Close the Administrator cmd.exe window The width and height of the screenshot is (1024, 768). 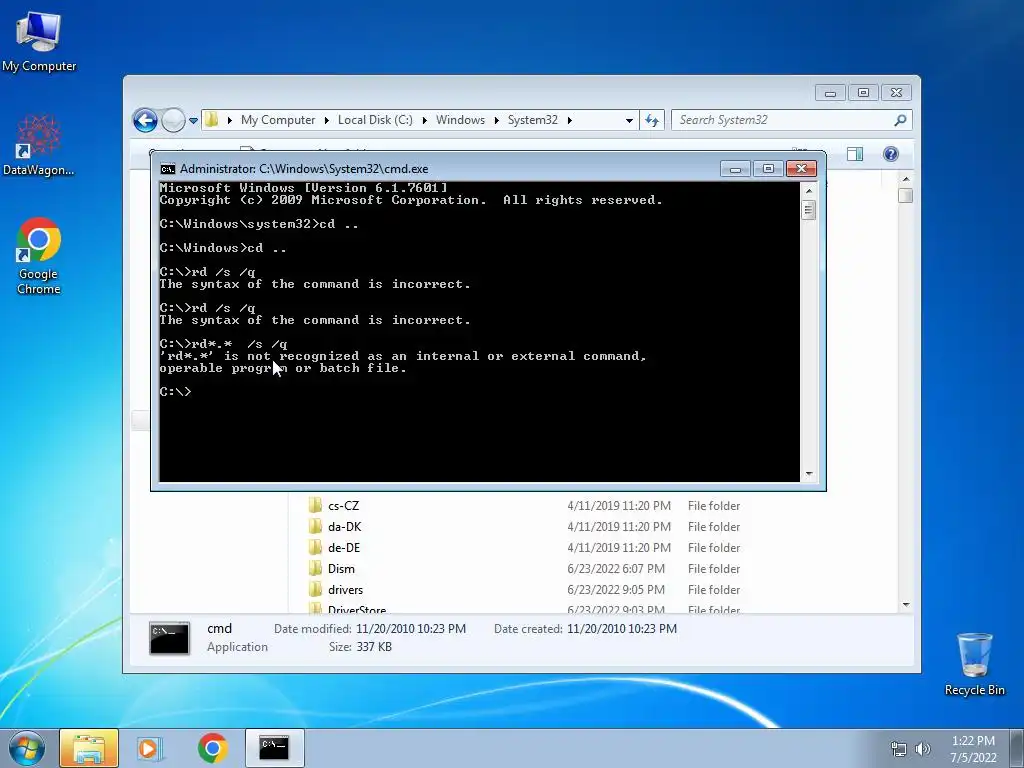(x=801, y=169)
